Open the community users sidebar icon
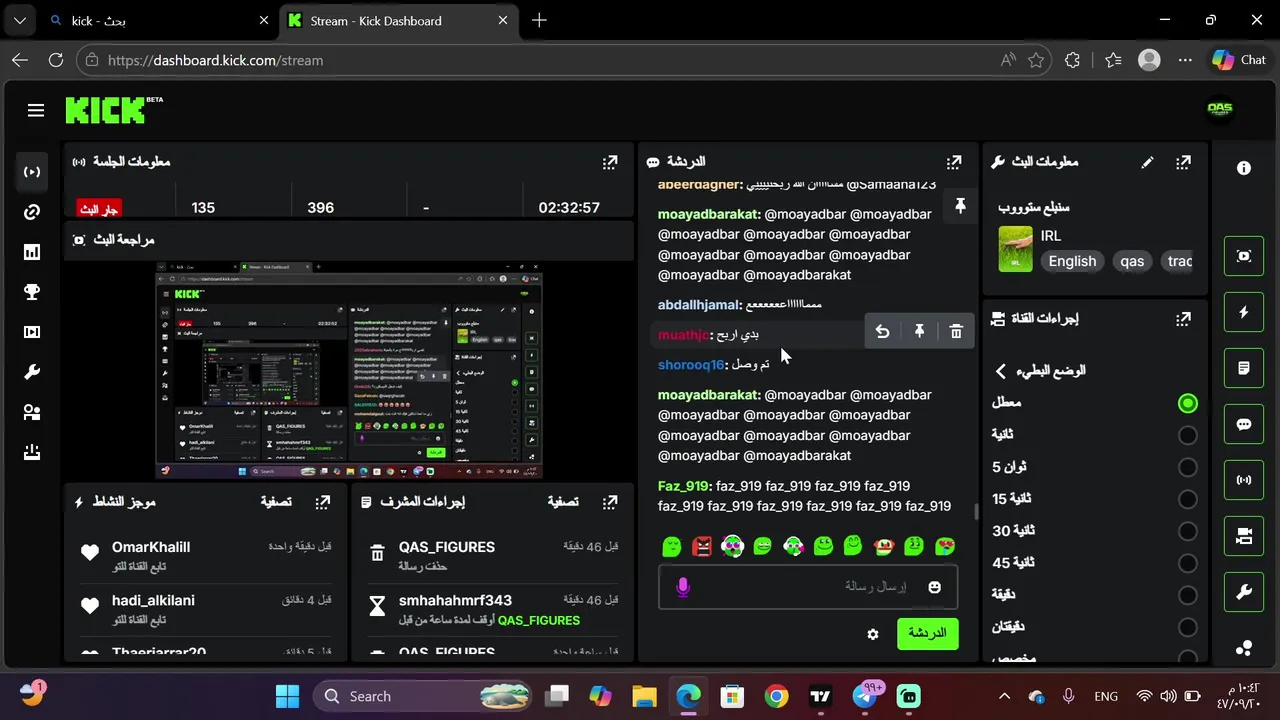1280x720 pixels. [x=32, y=412]
